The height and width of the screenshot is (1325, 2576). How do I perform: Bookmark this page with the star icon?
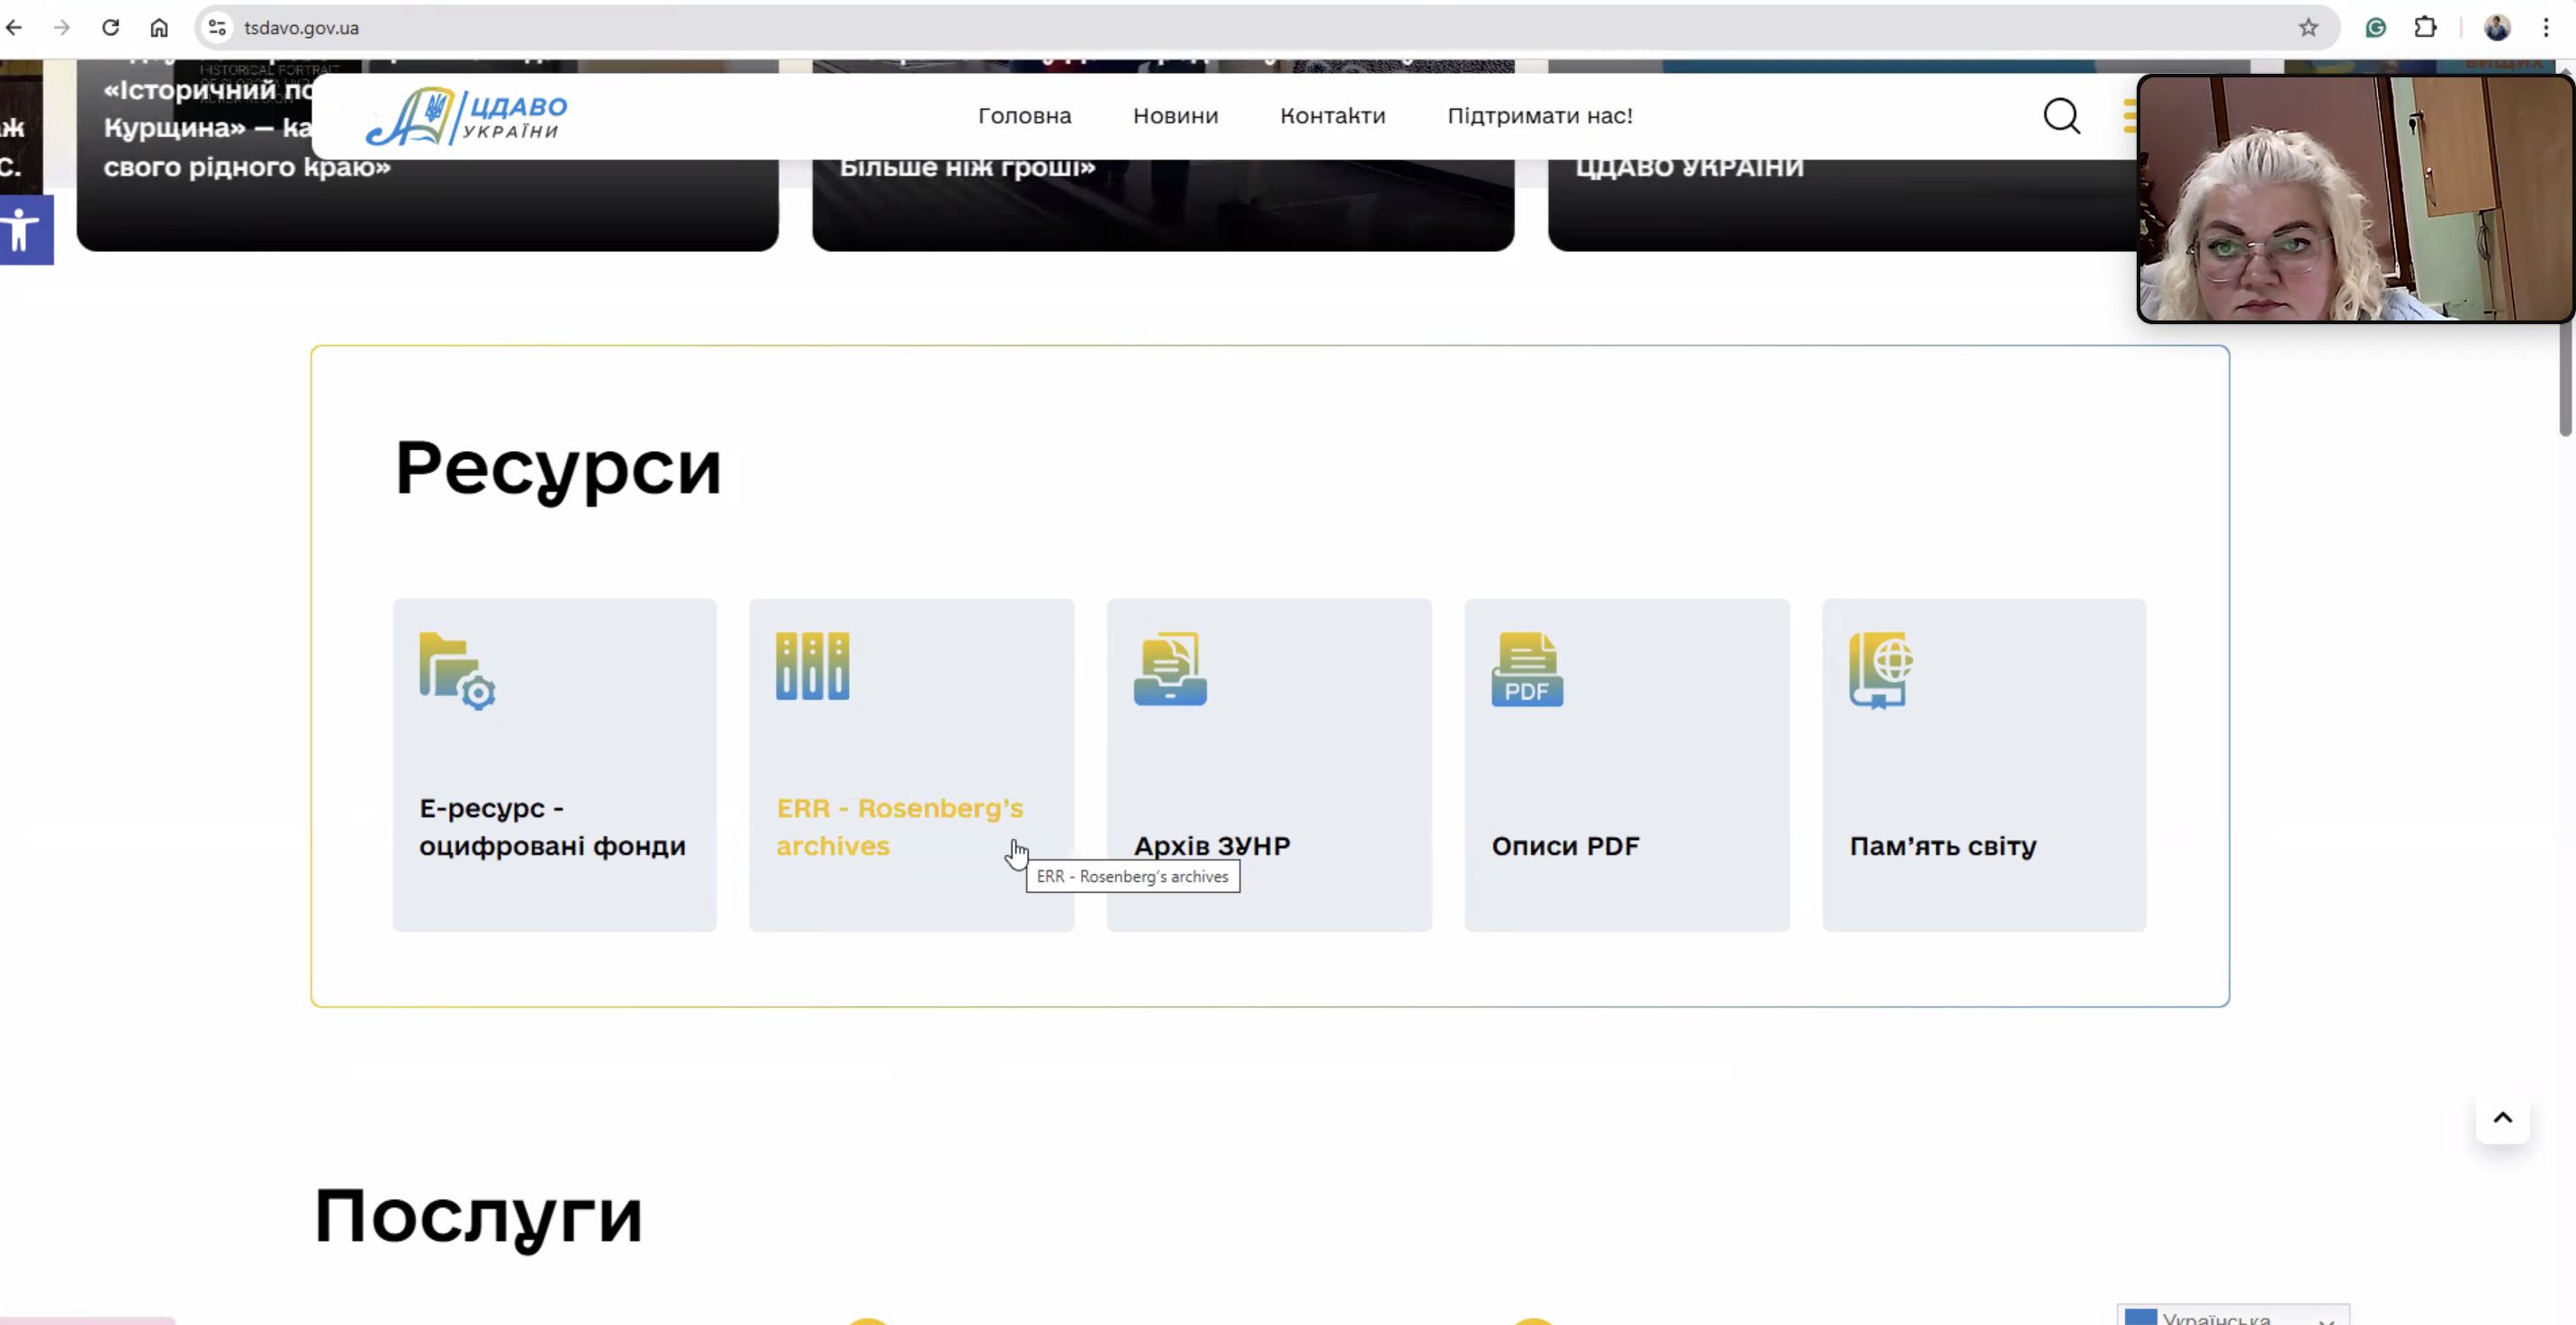2308,28
